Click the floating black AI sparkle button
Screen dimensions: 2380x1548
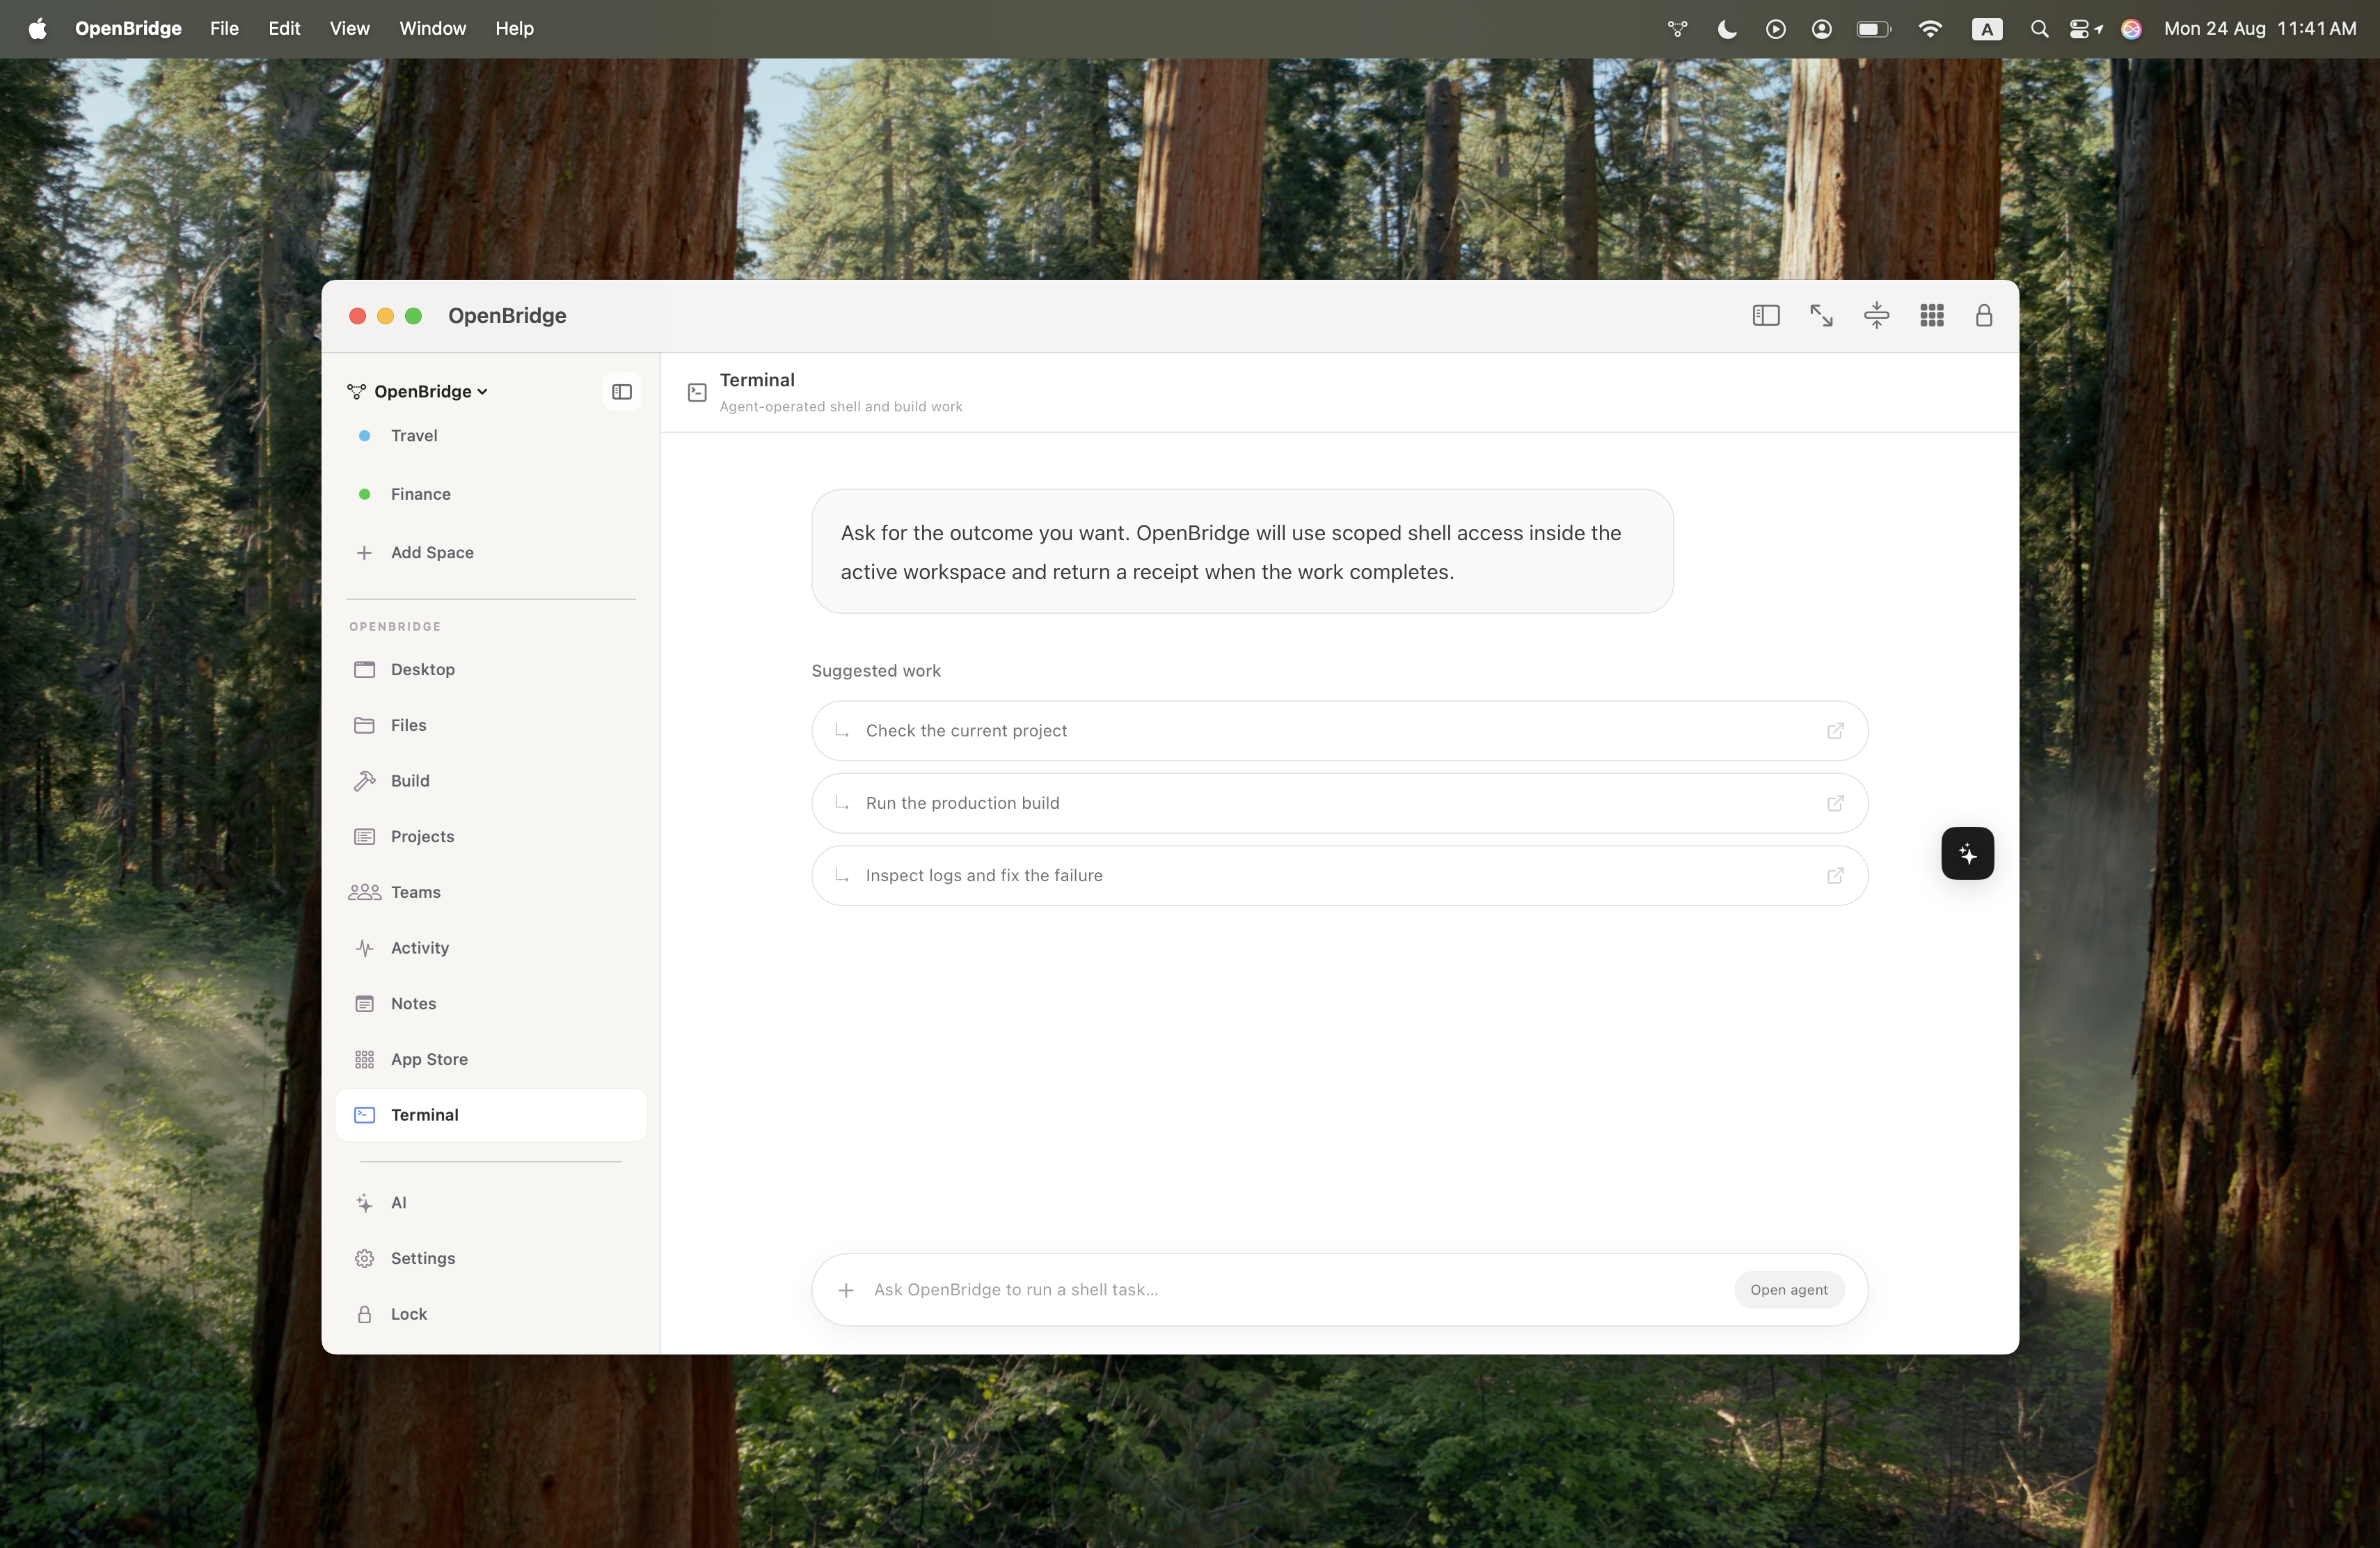(1967, 853)
